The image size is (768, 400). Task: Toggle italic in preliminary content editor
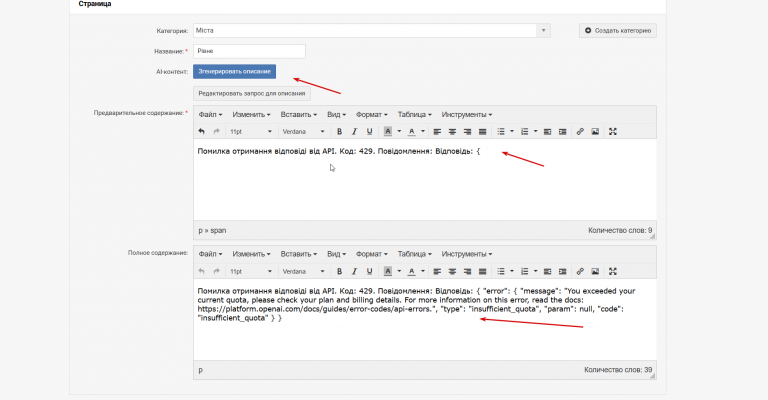pos(355,132)
